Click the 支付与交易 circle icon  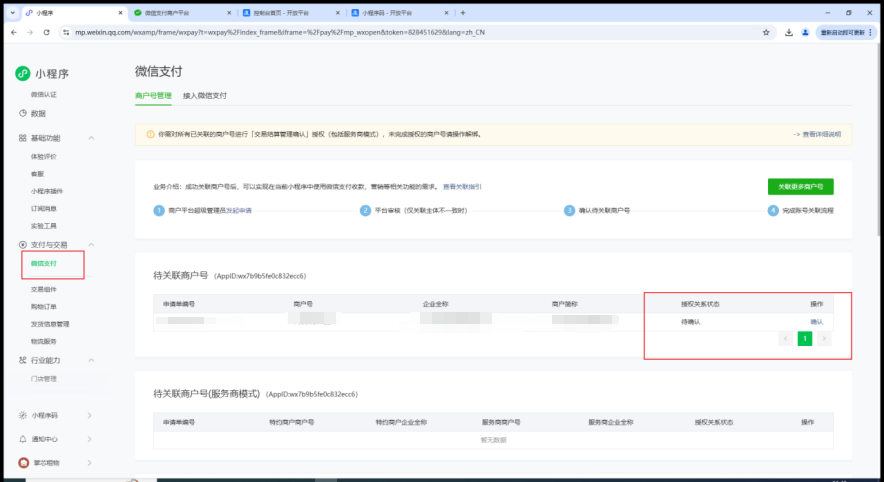click(23, 245)
